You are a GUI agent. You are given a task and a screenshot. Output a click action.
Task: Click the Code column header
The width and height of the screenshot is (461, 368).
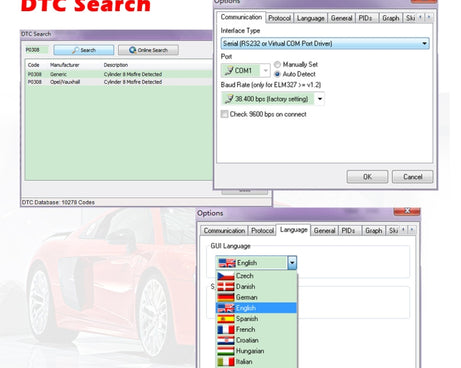(34, 65)
